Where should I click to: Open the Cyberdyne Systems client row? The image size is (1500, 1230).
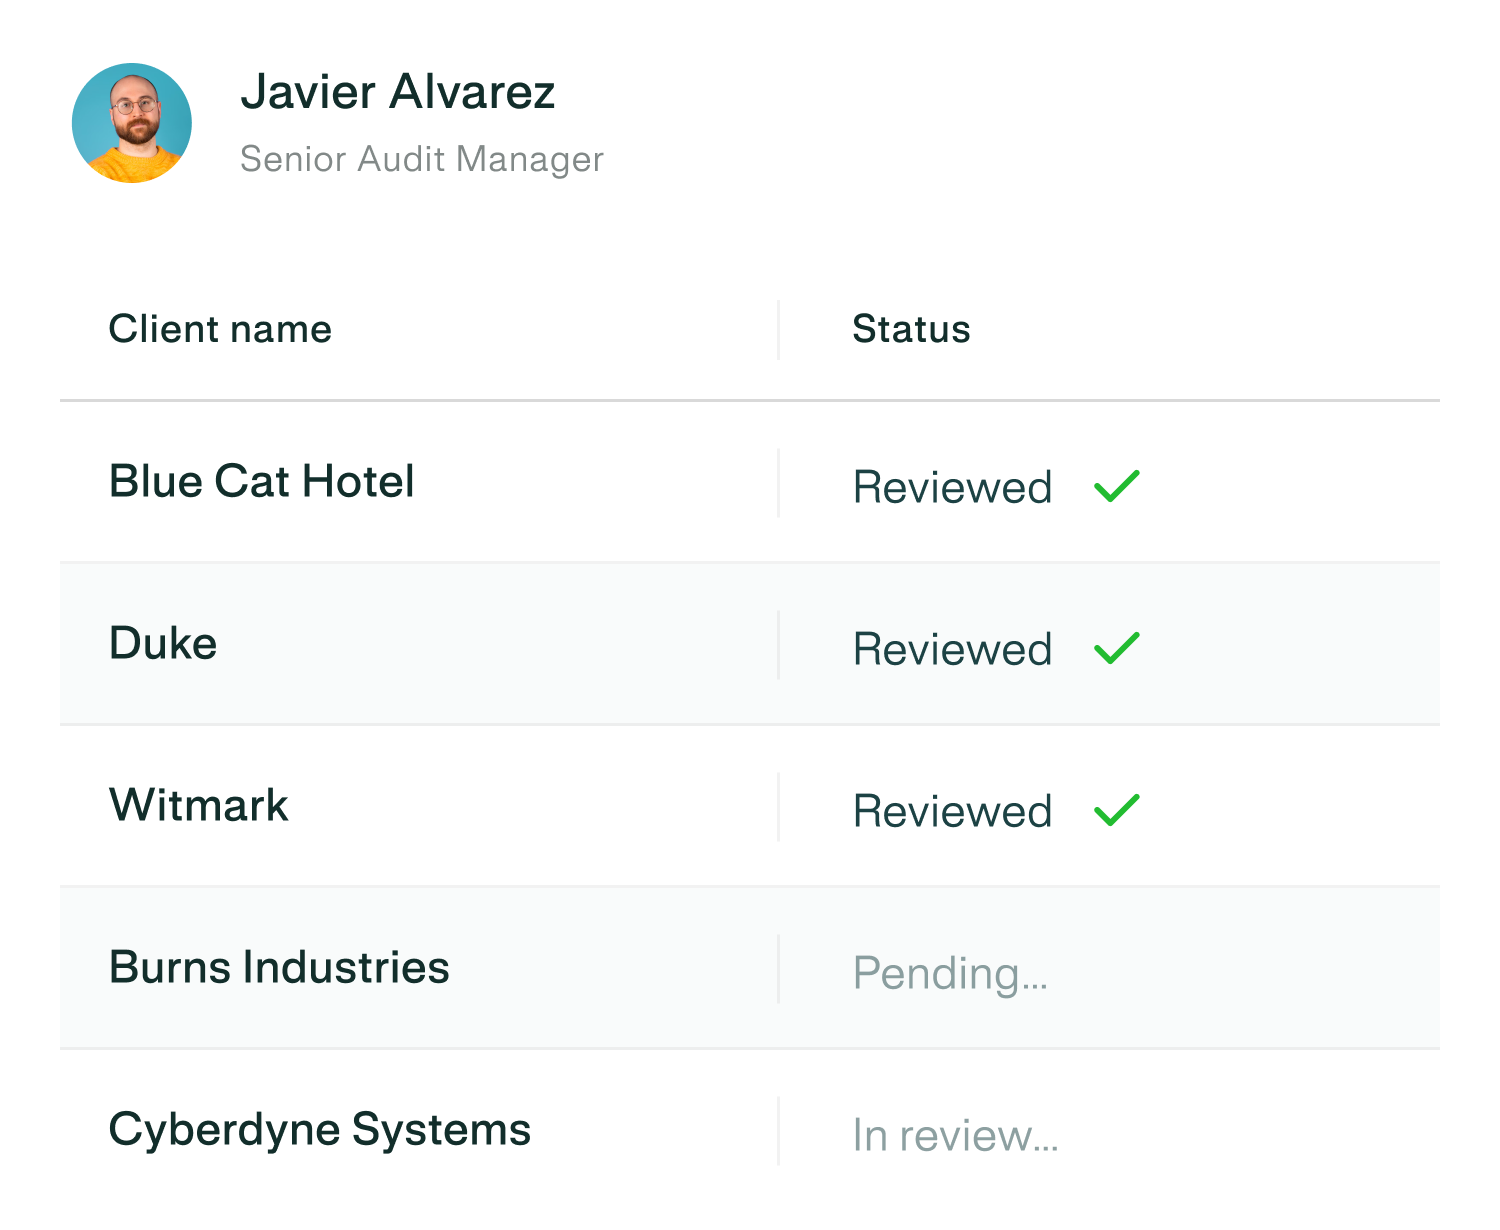319,1129
